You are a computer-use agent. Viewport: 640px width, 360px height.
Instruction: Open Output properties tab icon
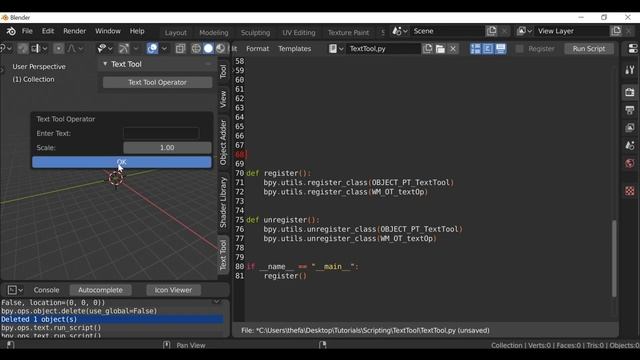tap(630, 110)
